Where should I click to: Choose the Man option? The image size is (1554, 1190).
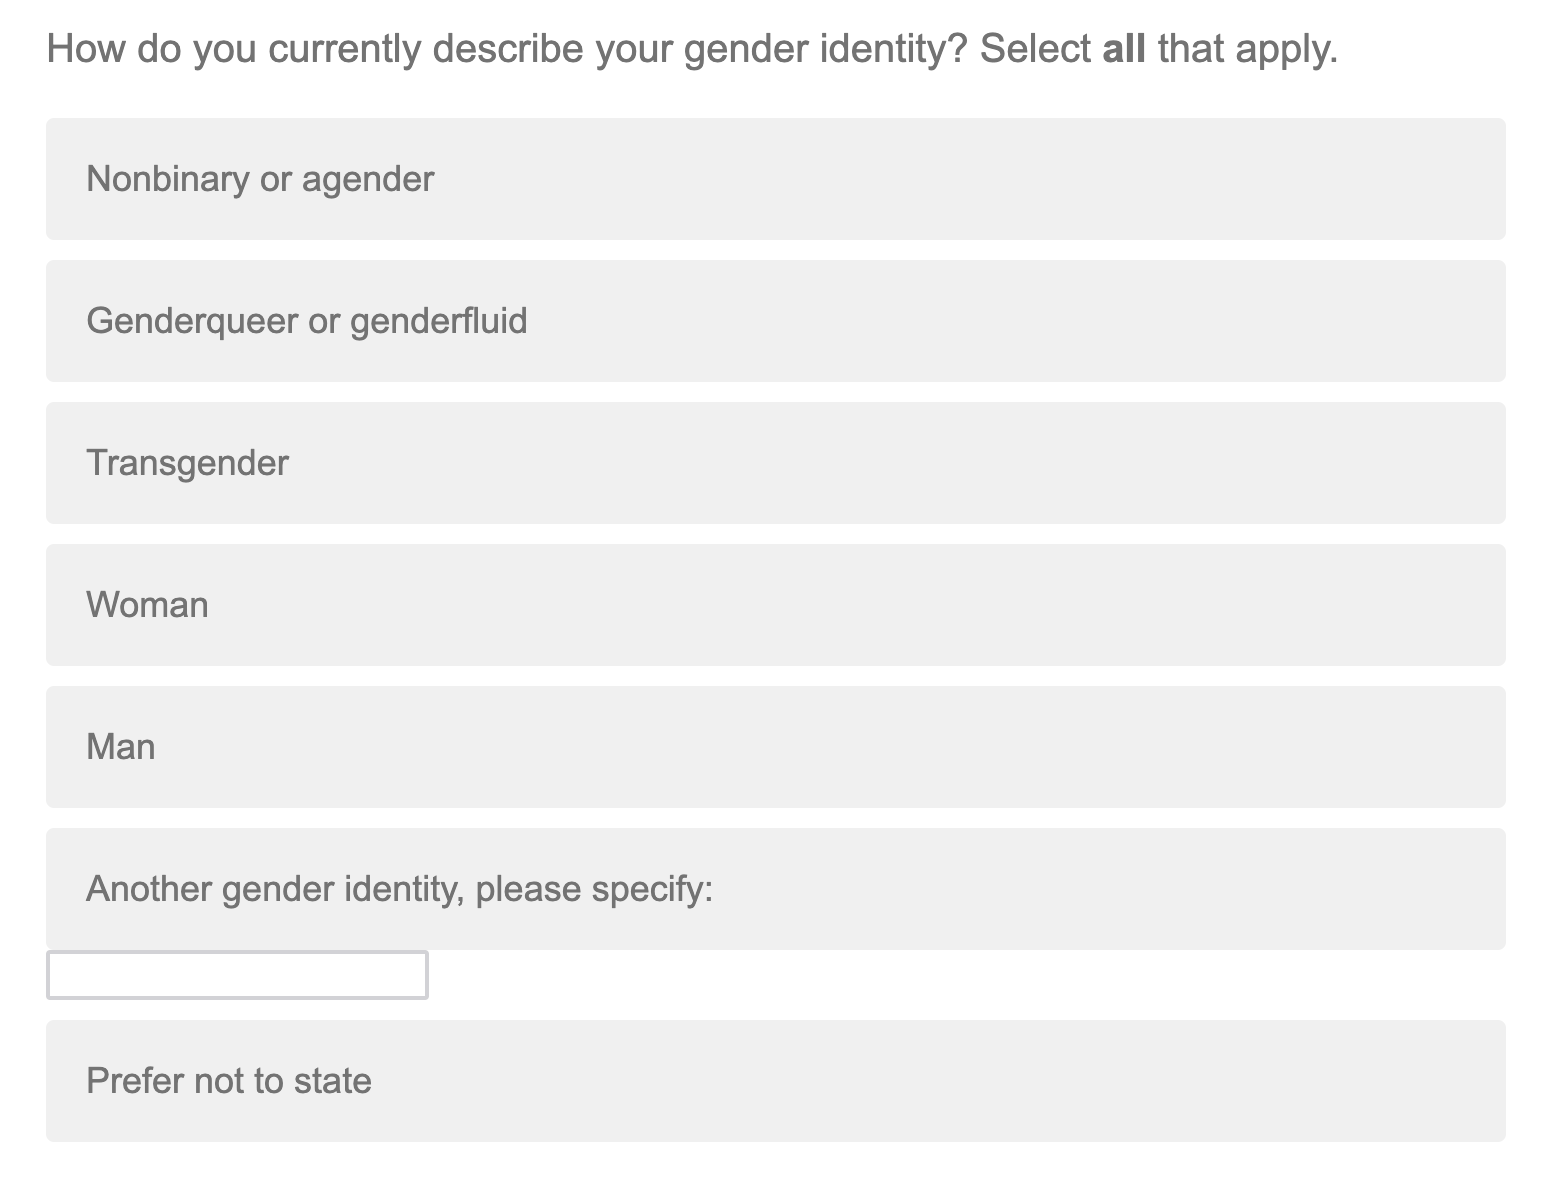coord(775,747)
